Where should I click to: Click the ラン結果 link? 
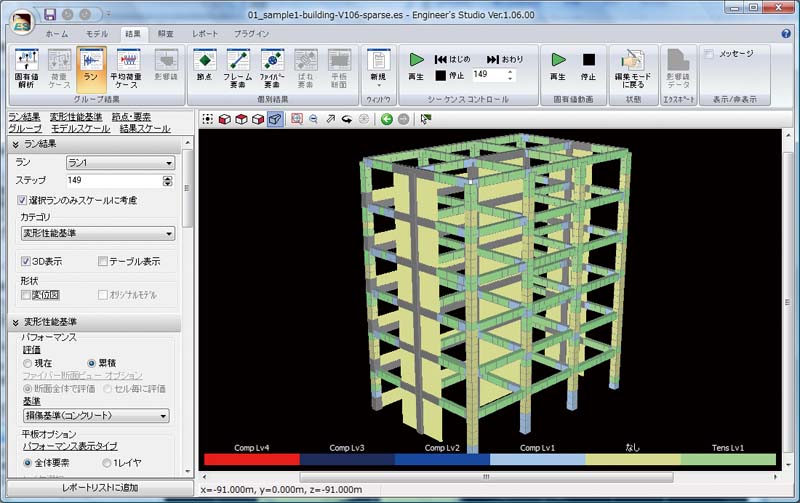[24, 117]
